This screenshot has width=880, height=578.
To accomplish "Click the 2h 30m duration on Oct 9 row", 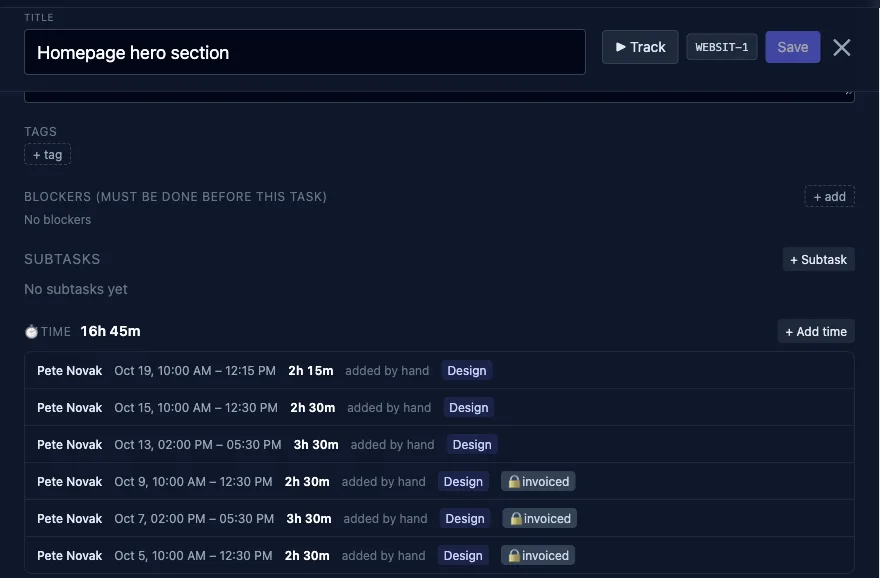I will click(307, 481).
